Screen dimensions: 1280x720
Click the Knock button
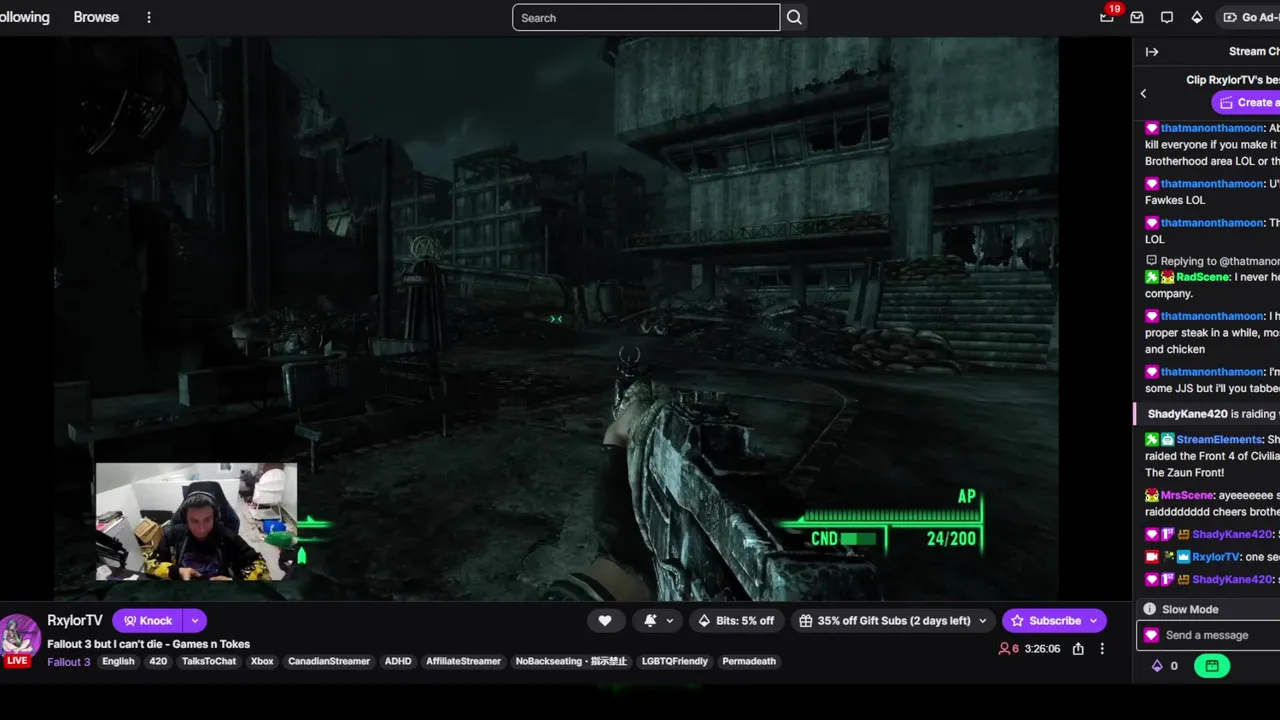click(148, 620)
